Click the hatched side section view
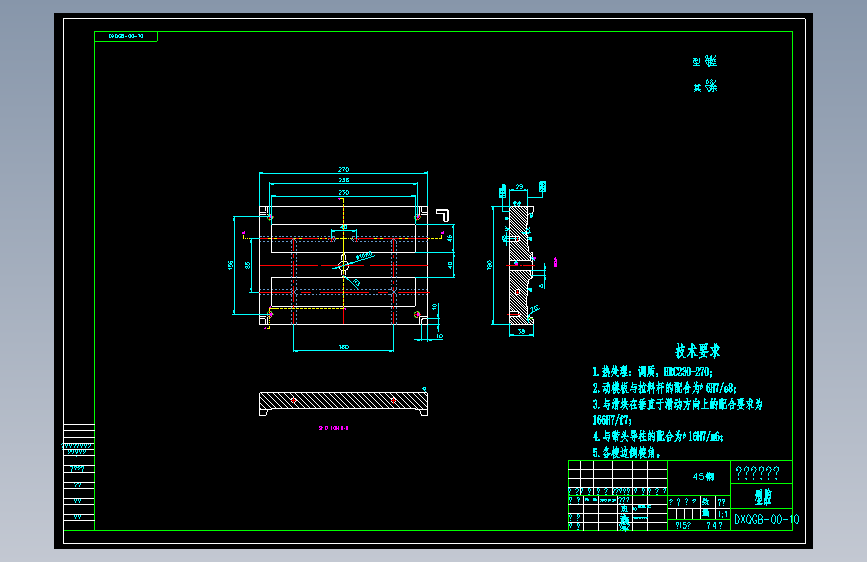Image resolution: width=867 pixels, height=562 pixels. 520,265
